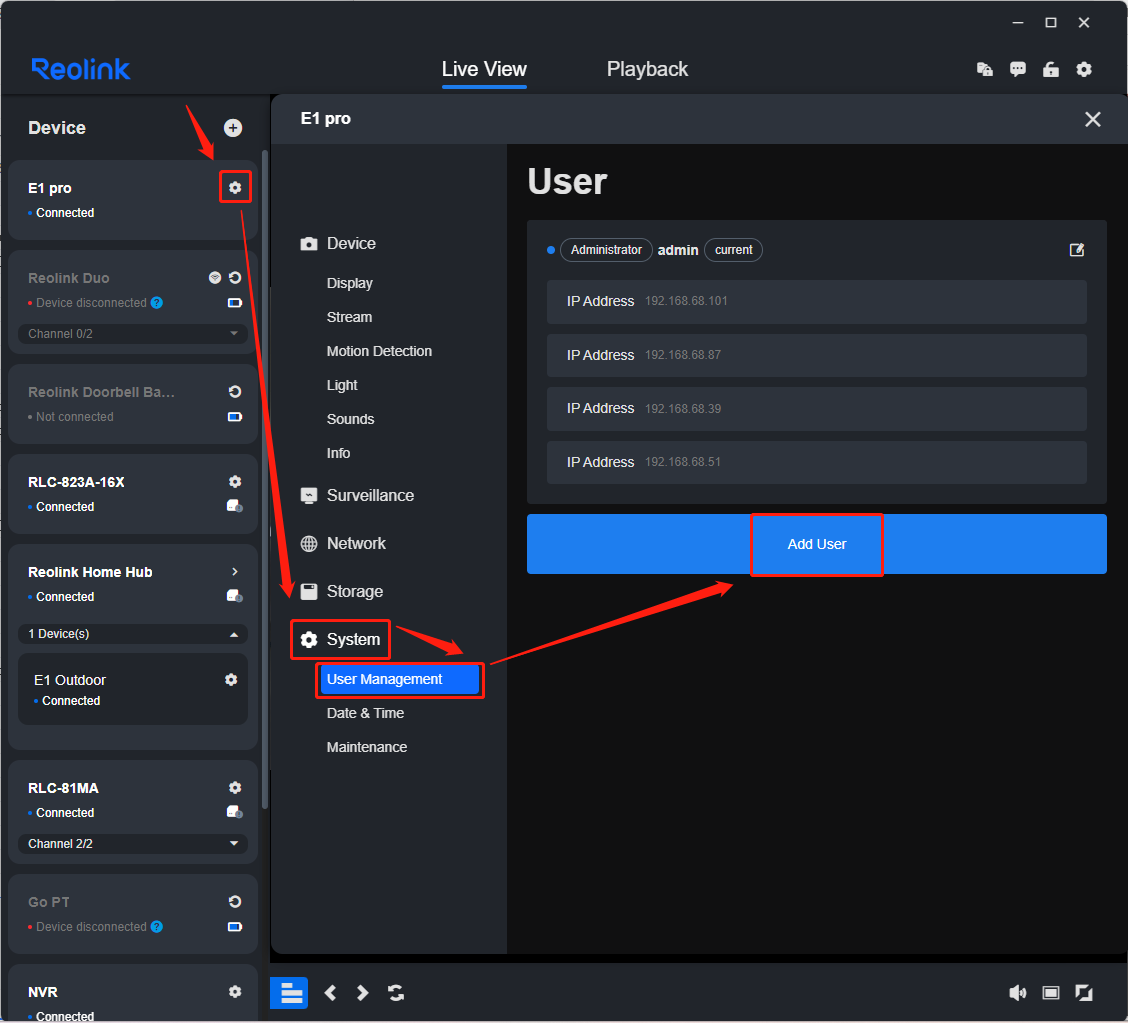1128x1023 pixels.
Task: Click storage icon on RLC-81MA card
Action: [235, 812]
